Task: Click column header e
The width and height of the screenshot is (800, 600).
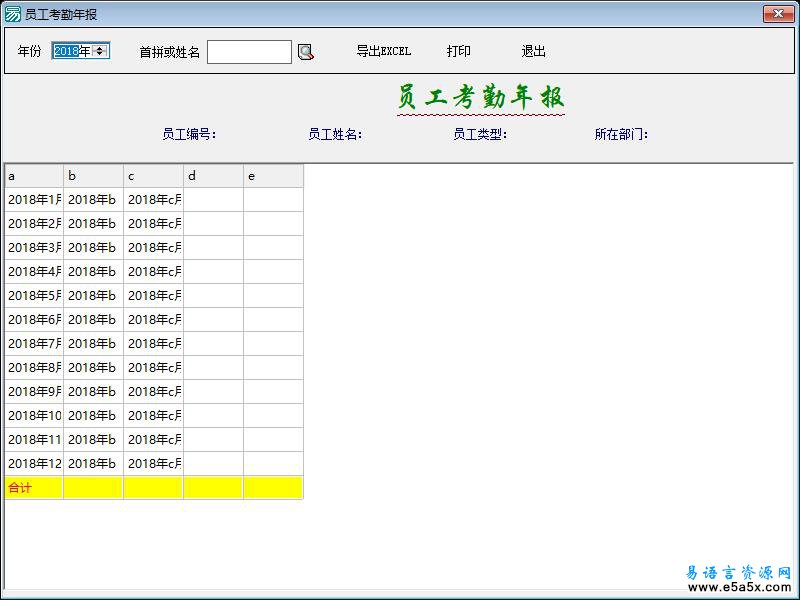Action: 273,176
